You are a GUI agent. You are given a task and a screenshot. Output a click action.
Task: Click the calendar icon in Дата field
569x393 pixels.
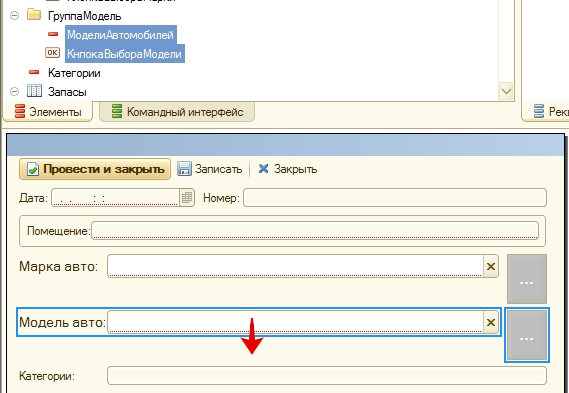(187, 198)
